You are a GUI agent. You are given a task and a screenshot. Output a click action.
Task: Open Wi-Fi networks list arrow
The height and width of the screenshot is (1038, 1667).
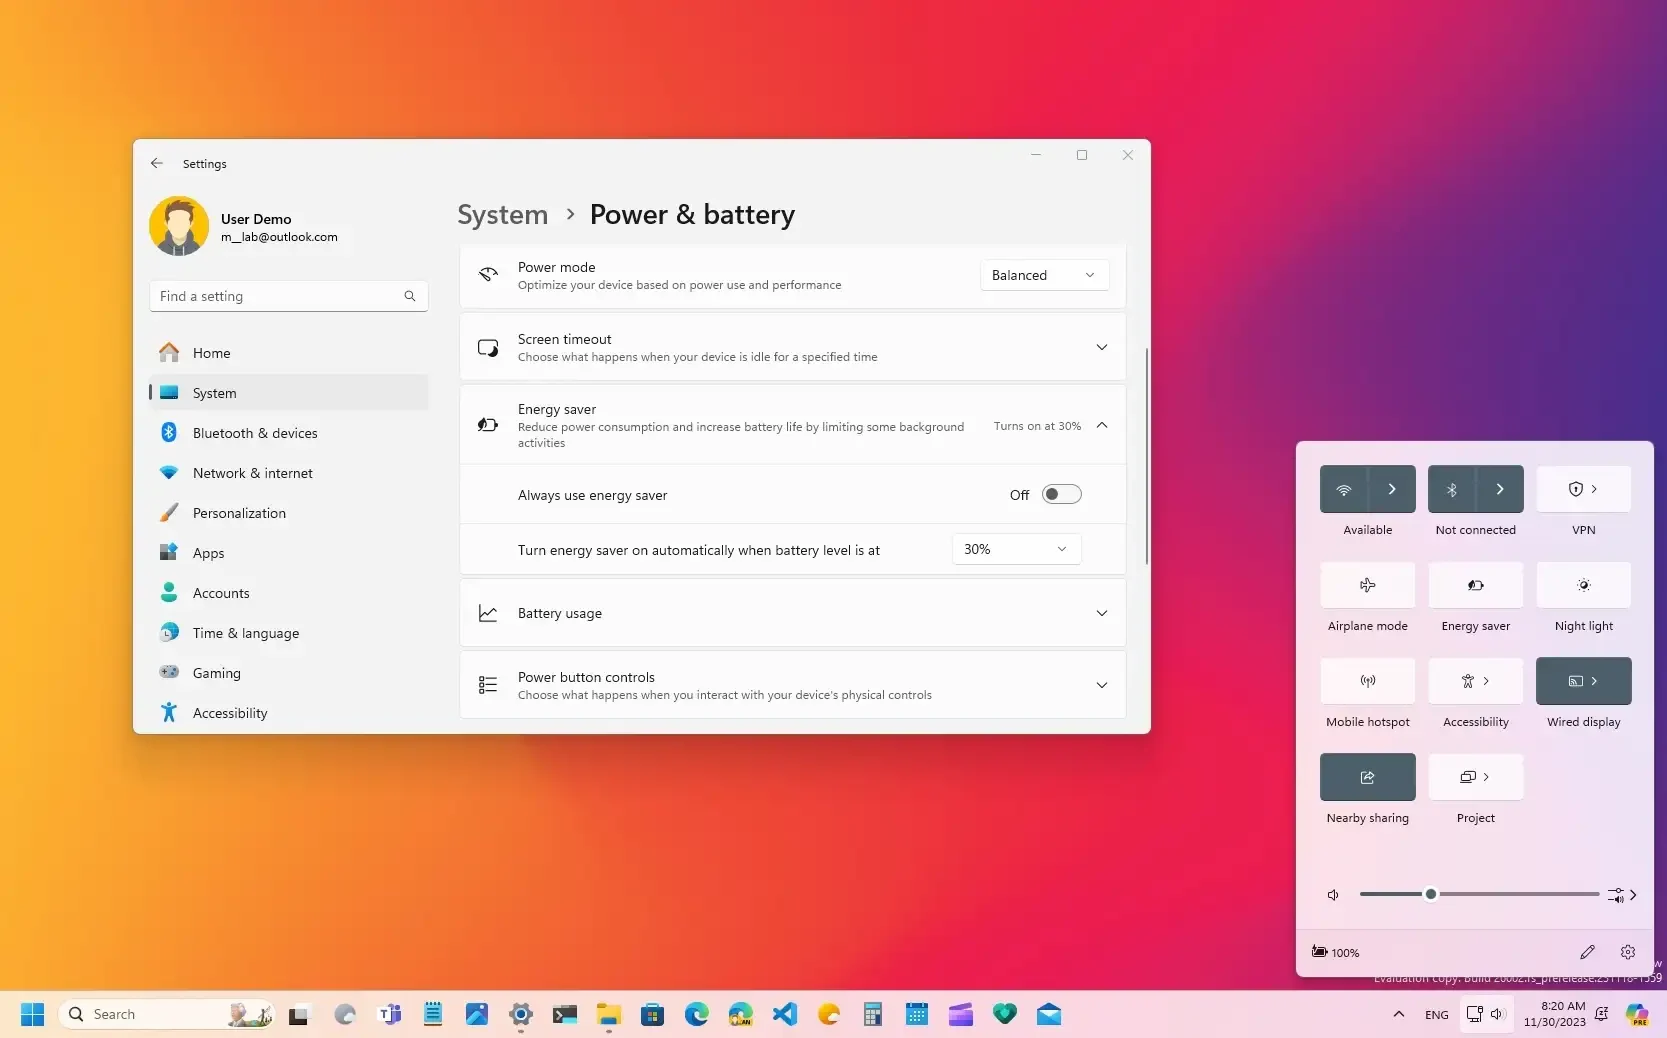tap(1392, 489)
